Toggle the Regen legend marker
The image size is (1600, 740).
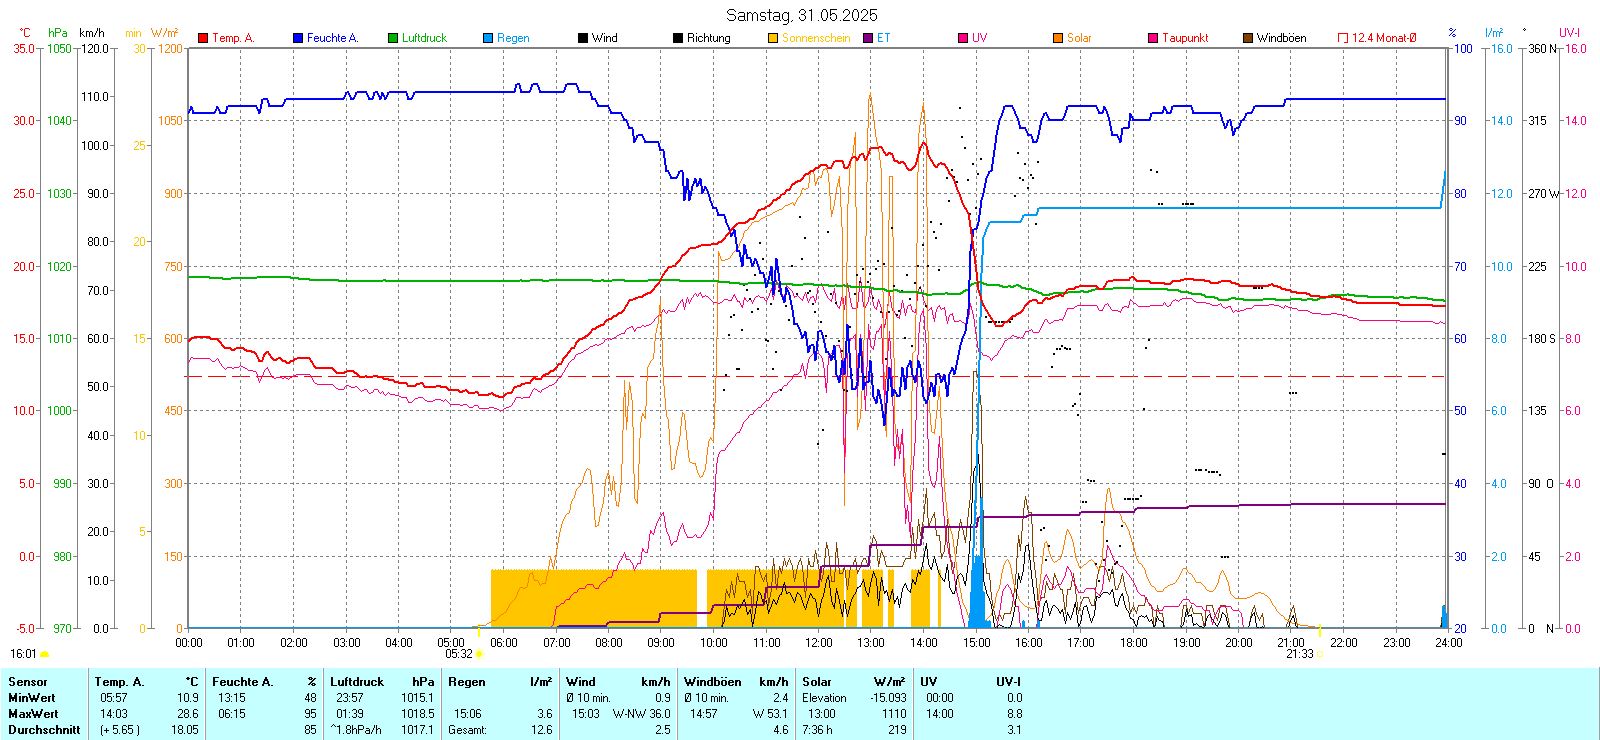pos(488,38)
